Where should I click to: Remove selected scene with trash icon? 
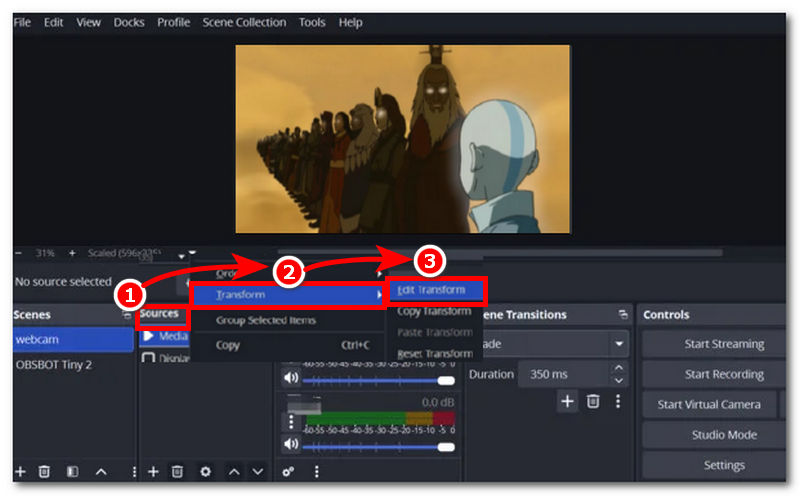click(44, 472)
